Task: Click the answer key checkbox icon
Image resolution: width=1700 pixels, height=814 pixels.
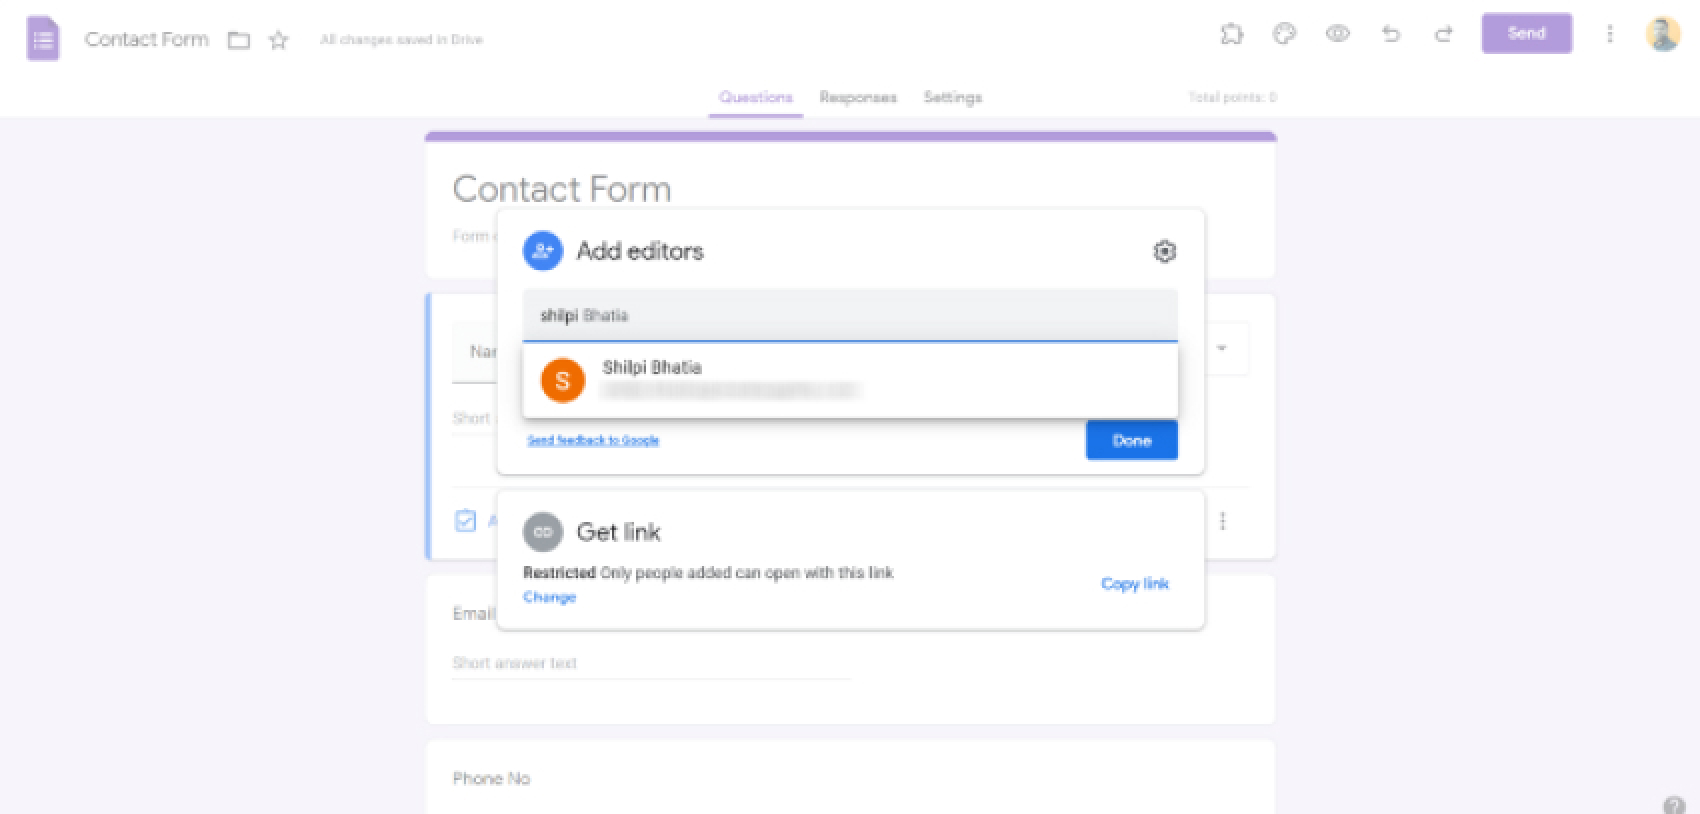Action: (x=465, y=521)
